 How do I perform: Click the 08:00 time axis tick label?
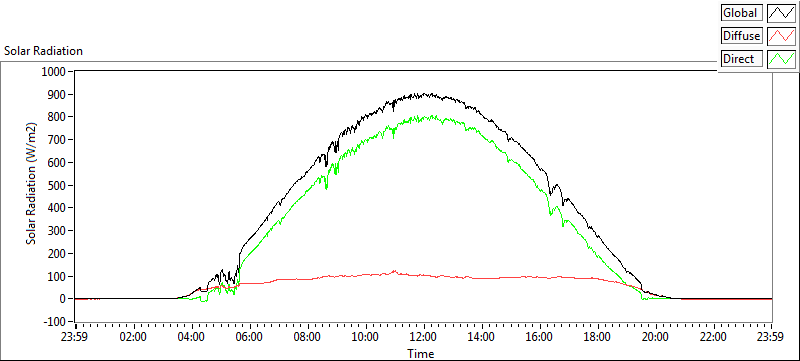[x=308, y=337]
